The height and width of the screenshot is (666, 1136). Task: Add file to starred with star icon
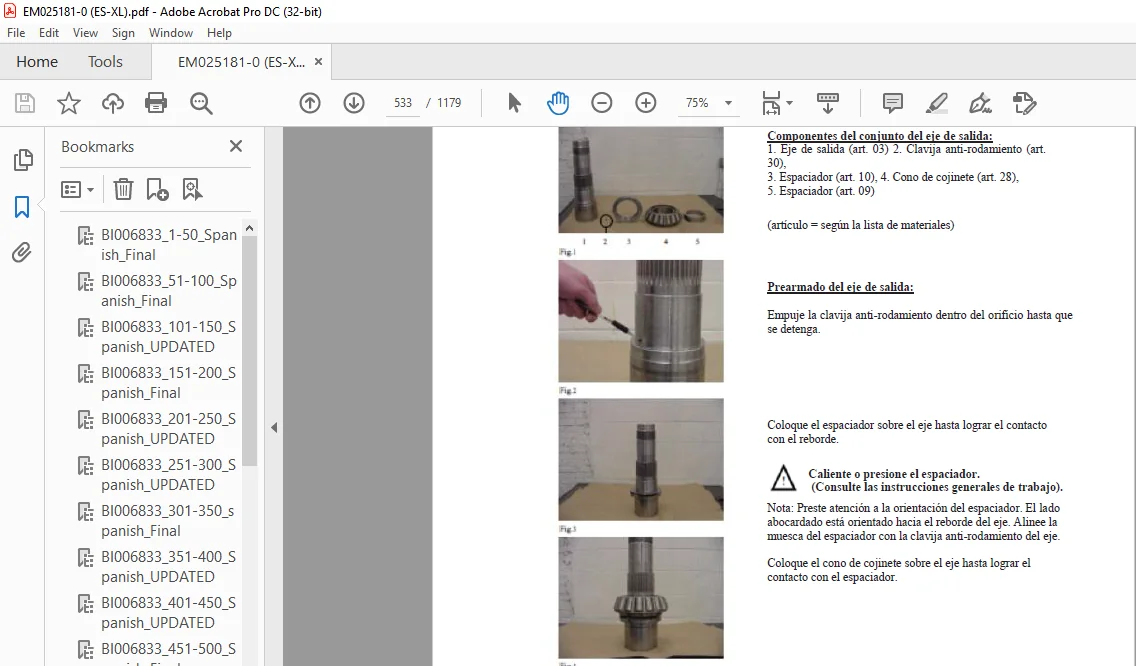click(x=69, y=103)
